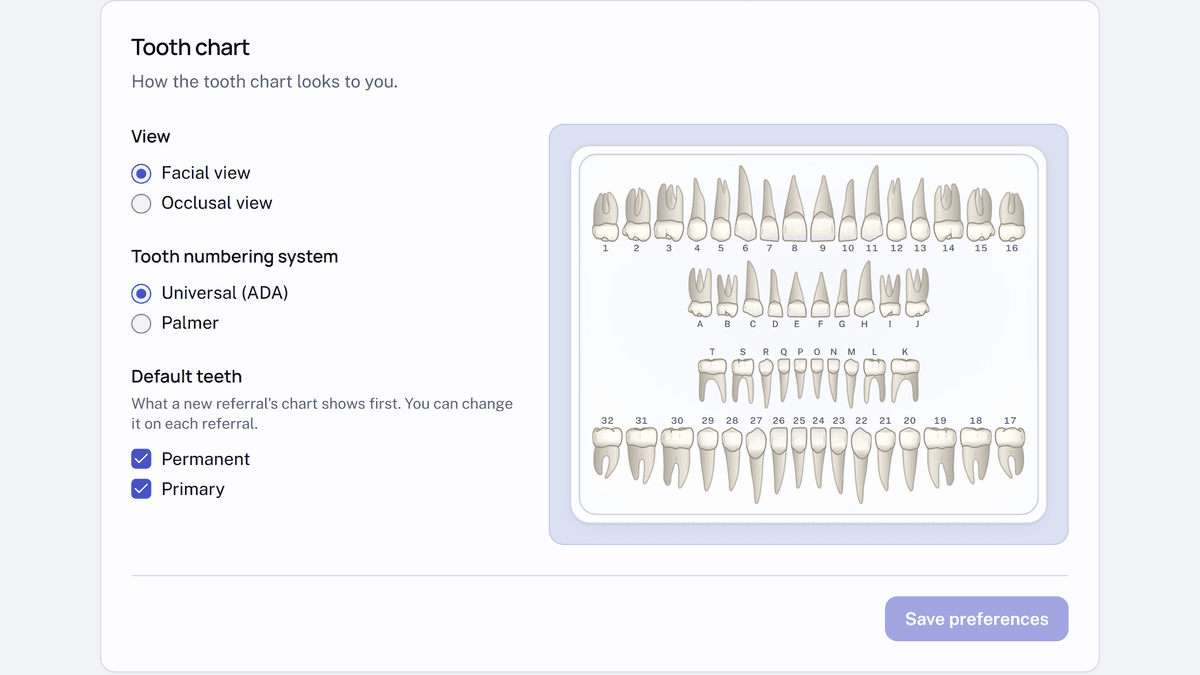
Task: Pick tooth 9 in the chart
Action: [822, 208]
